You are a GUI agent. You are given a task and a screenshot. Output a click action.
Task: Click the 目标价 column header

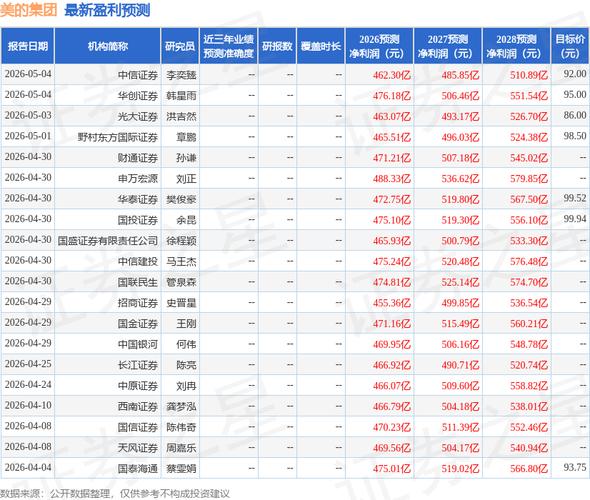coord(570,46)
